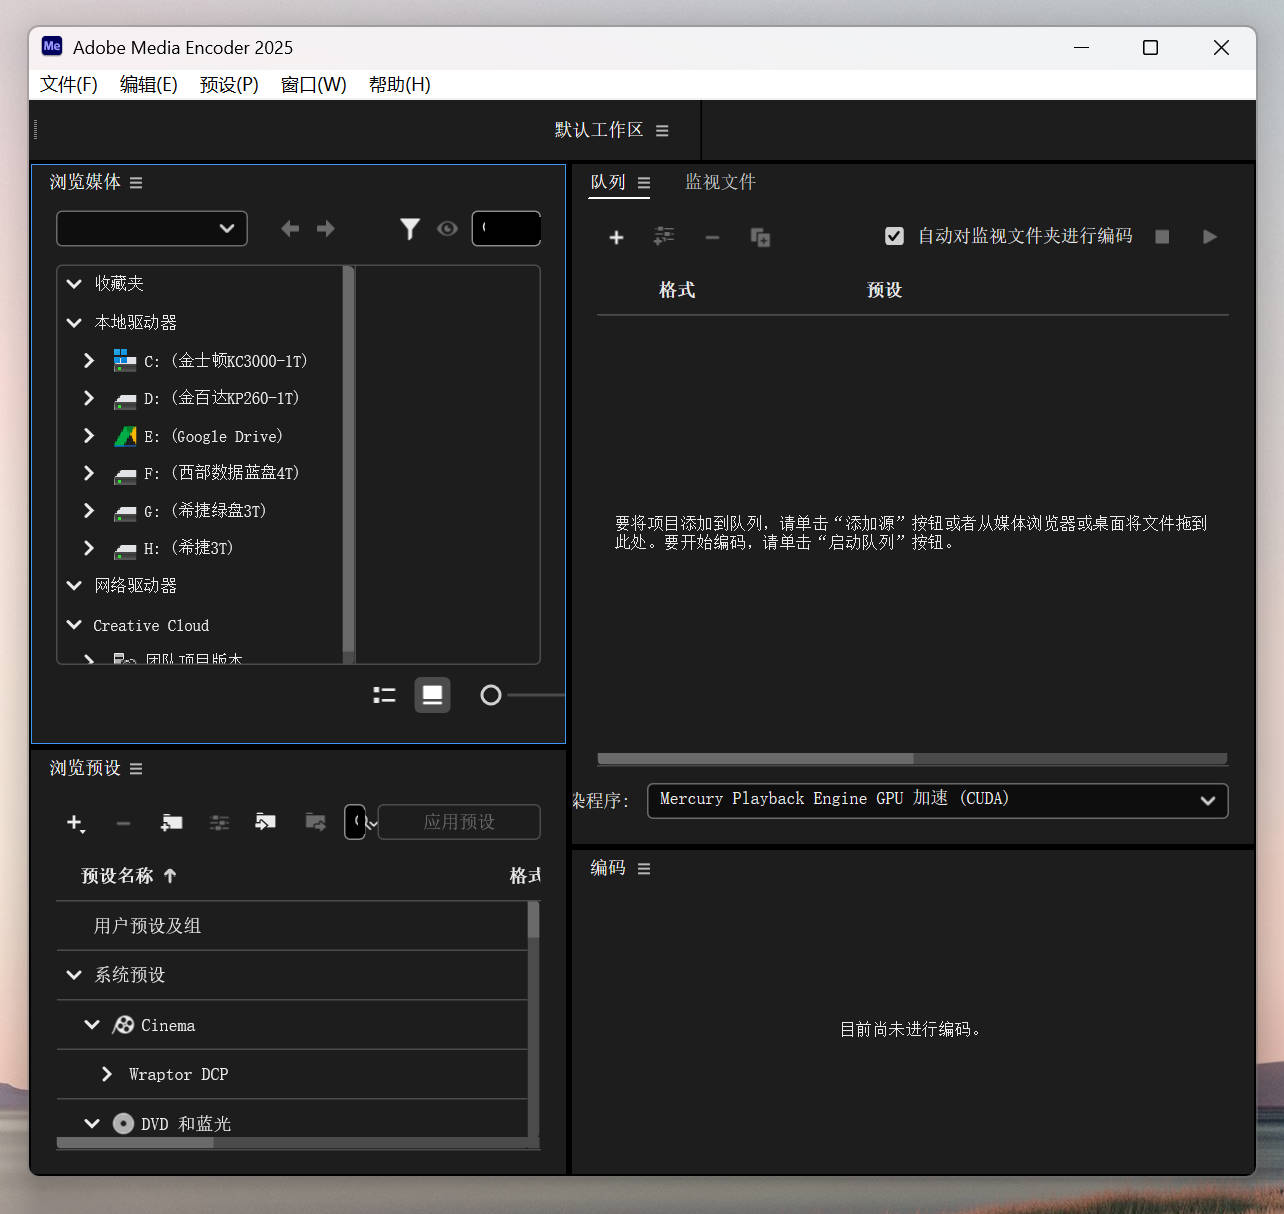Click the media browser tree vertical scrollbar

(349, 460)
